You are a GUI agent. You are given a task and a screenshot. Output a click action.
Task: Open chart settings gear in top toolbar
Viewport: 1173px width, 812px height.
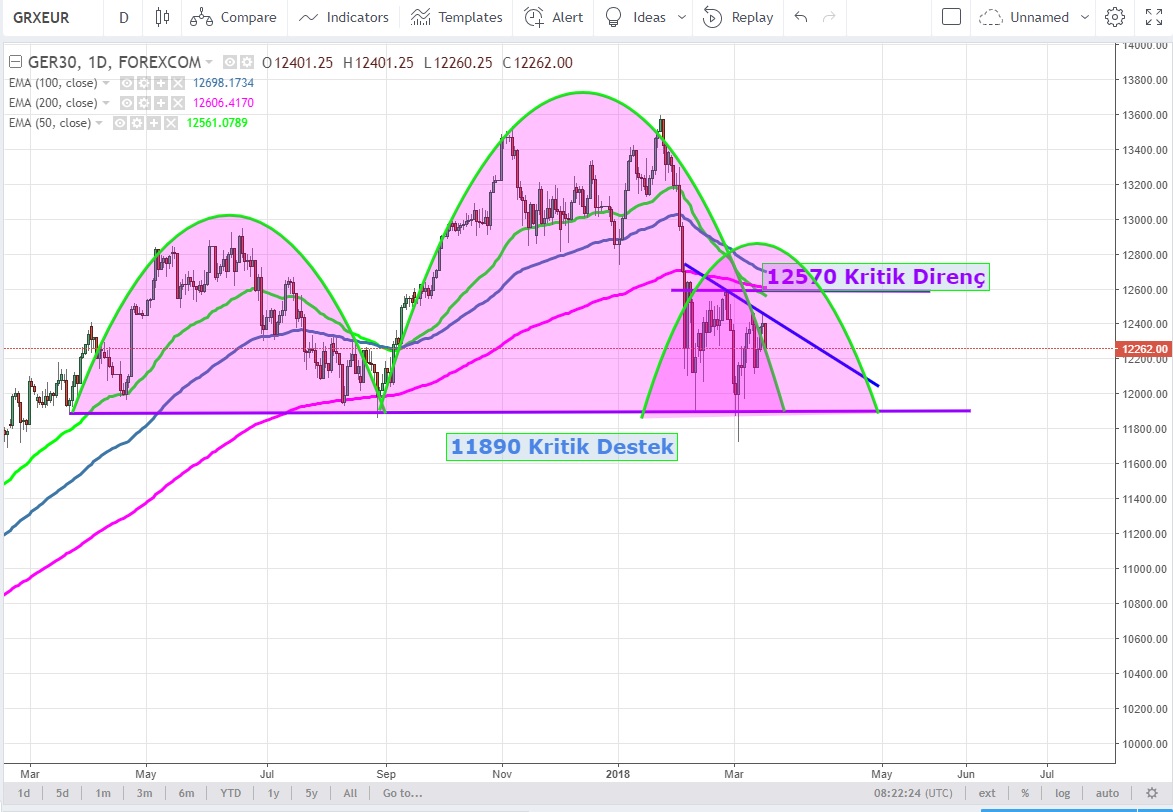(x=1115, y=17)
